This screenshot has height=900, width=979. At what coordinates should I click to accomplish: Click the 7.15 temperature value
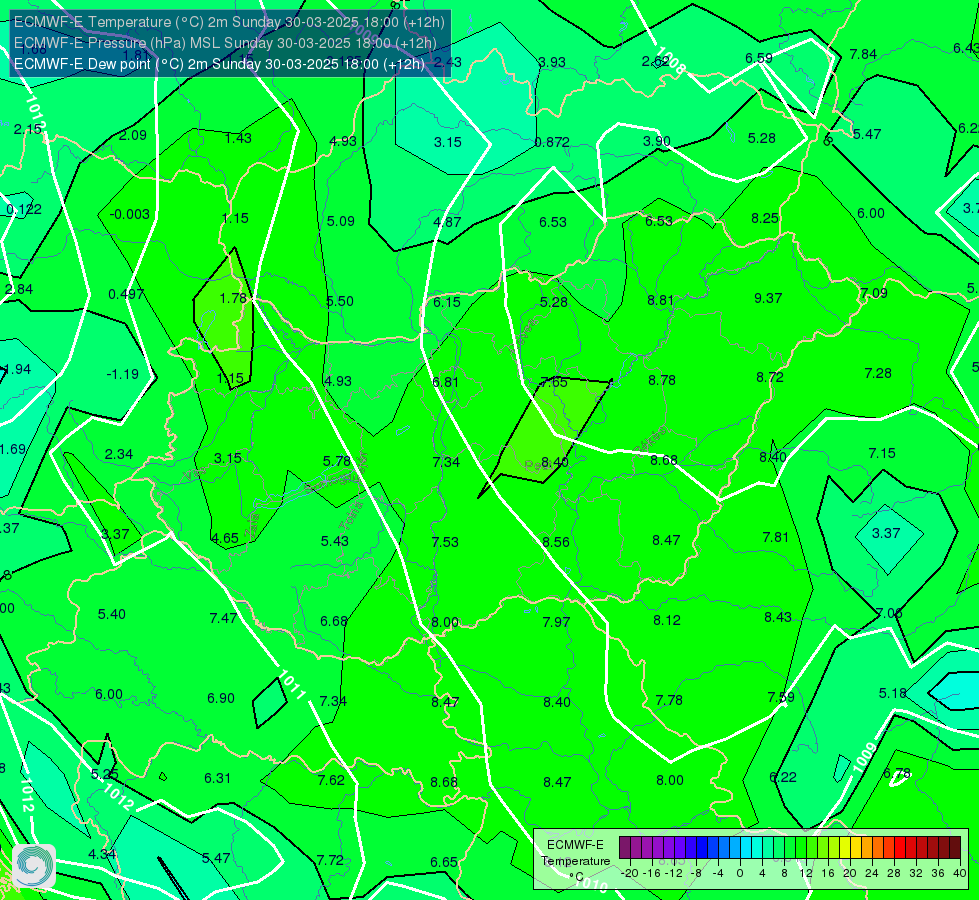(x=882, y=453)
